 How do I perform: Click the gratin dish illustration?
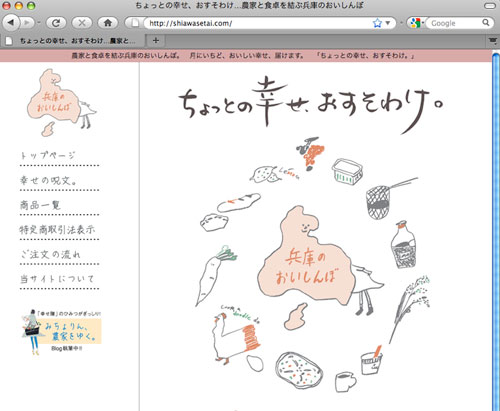pyautogui.click(x=299, y=370)
